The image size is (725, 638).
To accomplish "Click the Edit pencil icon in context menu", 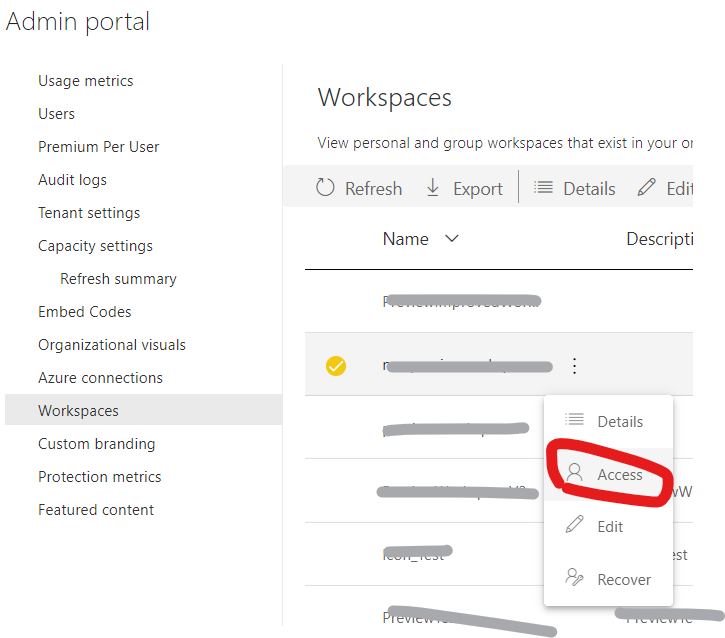I will tap(574, 524).
